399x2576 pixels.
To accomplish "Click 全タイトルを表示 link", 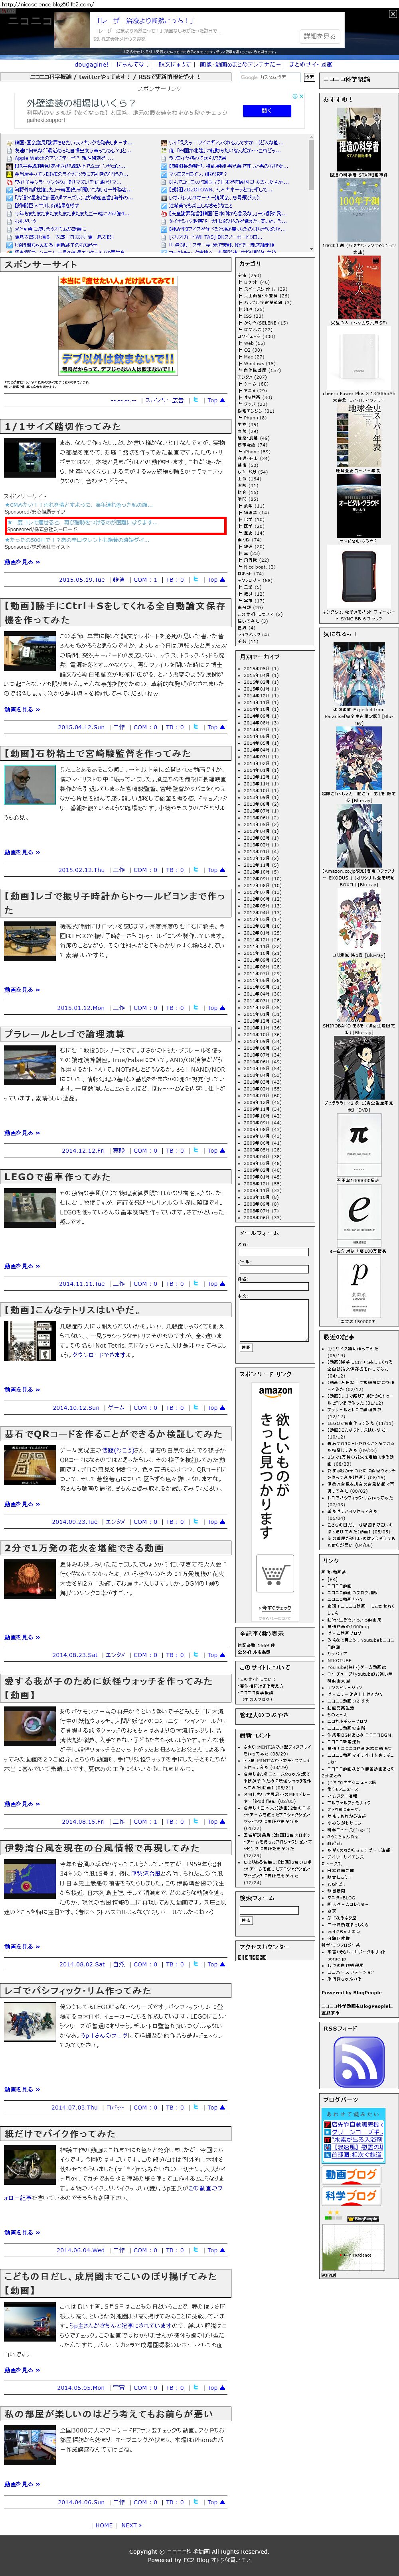I will pyautogui.click(x=254, y=1651).
